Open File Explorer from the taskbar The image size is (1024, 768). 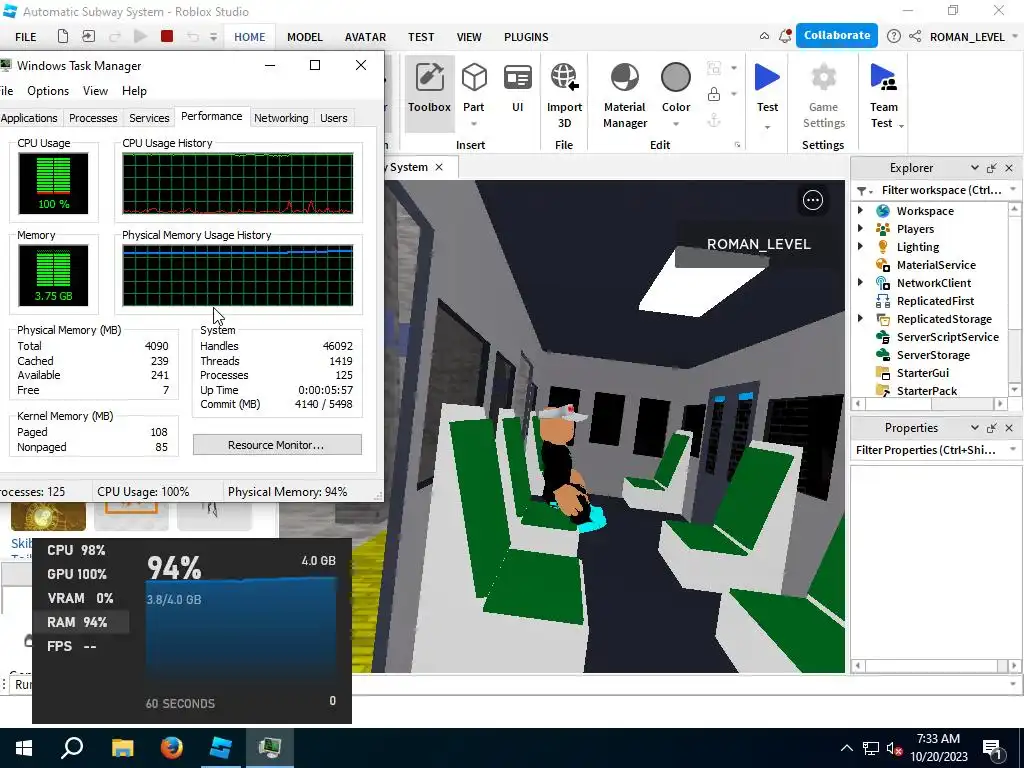pos(122,748)
